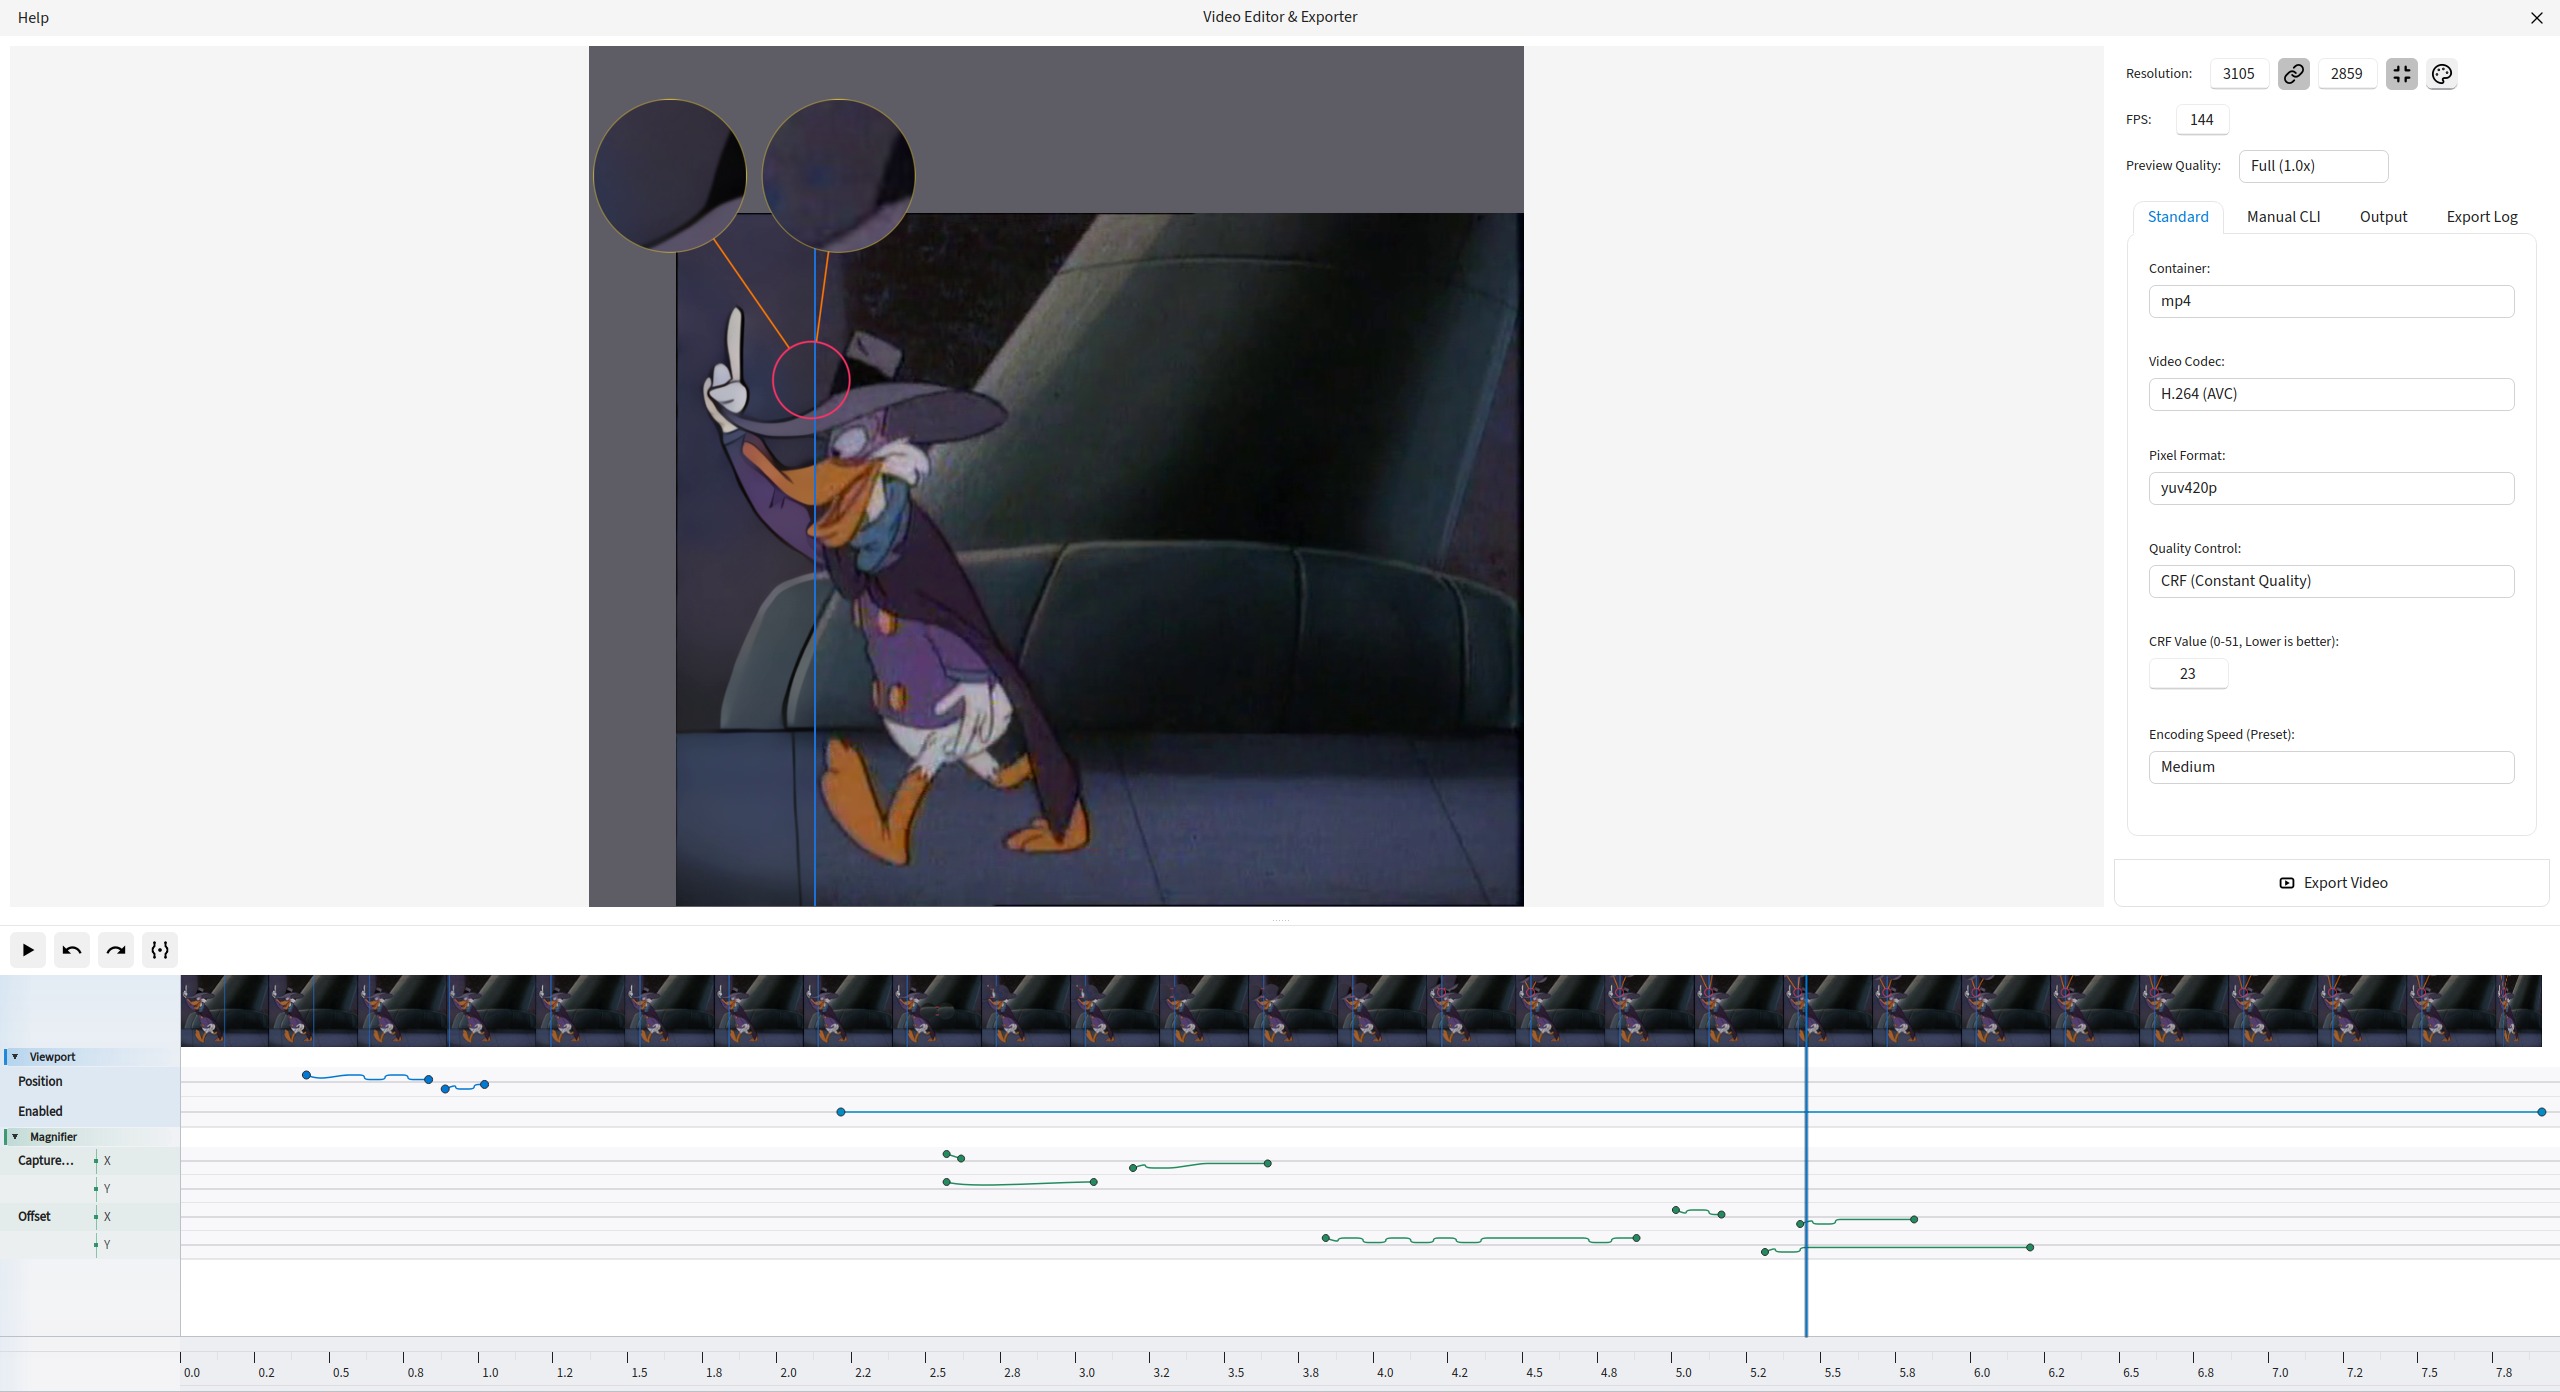This screenshot has width=2560, height=1392.
Task: Close the Video Editor window
Action: pos(2536,18)
